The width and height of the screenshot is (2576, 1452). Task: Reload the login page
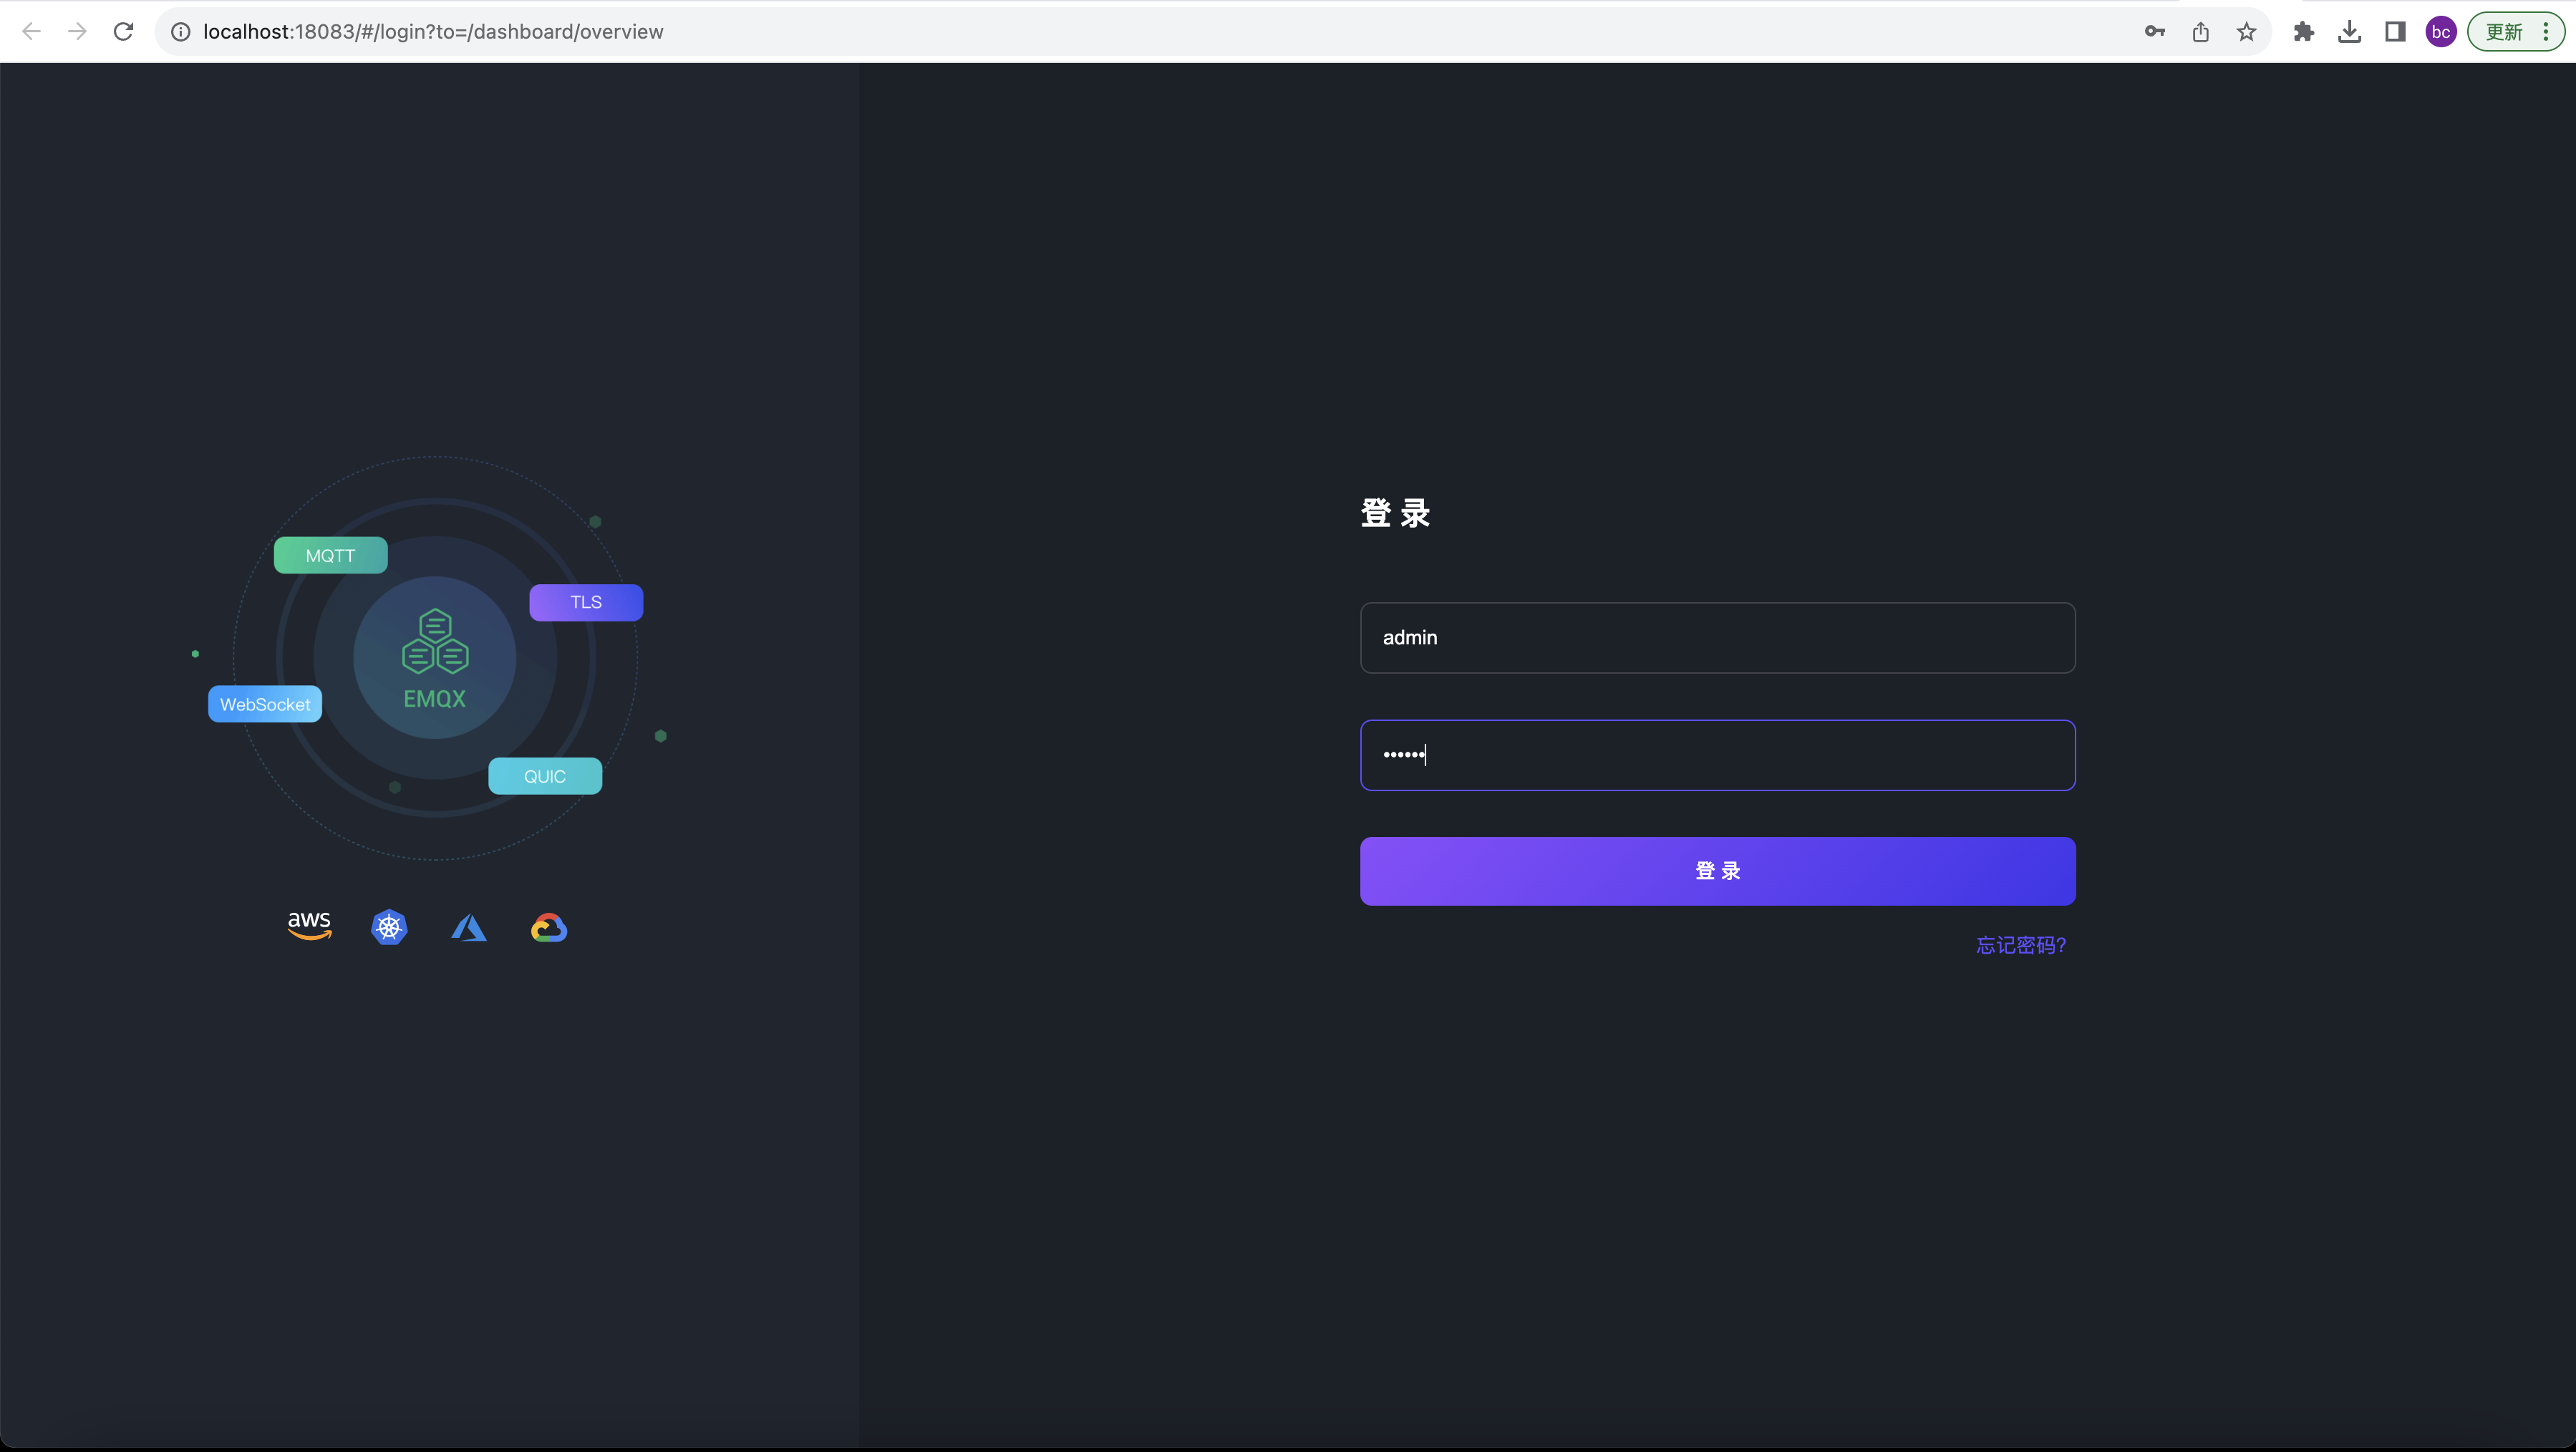123,31
